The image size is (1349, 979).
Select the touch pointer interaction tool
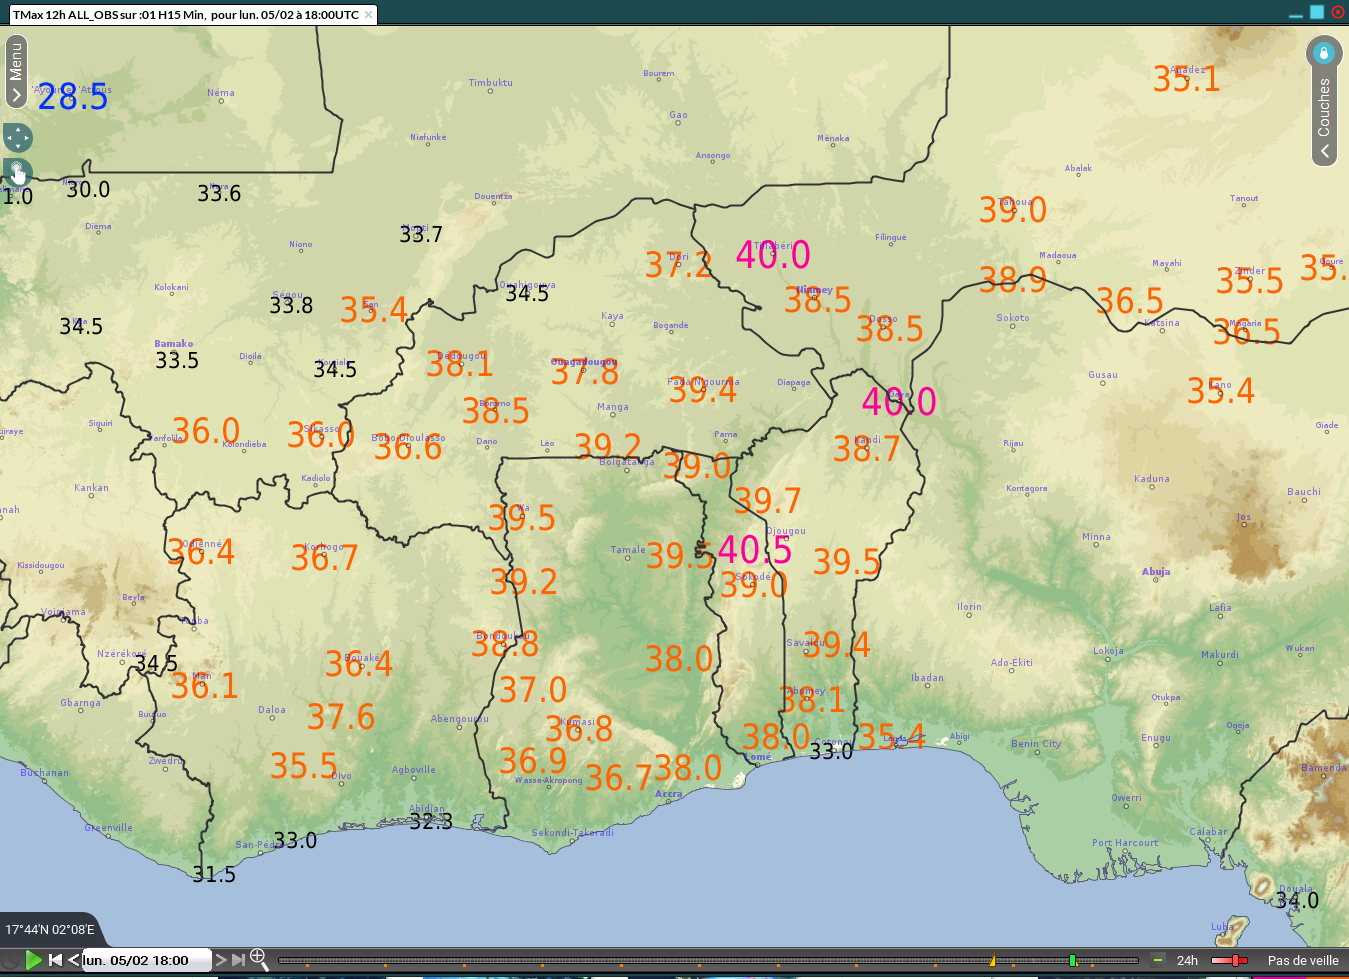pyautogui.click(x=17, y=172)
